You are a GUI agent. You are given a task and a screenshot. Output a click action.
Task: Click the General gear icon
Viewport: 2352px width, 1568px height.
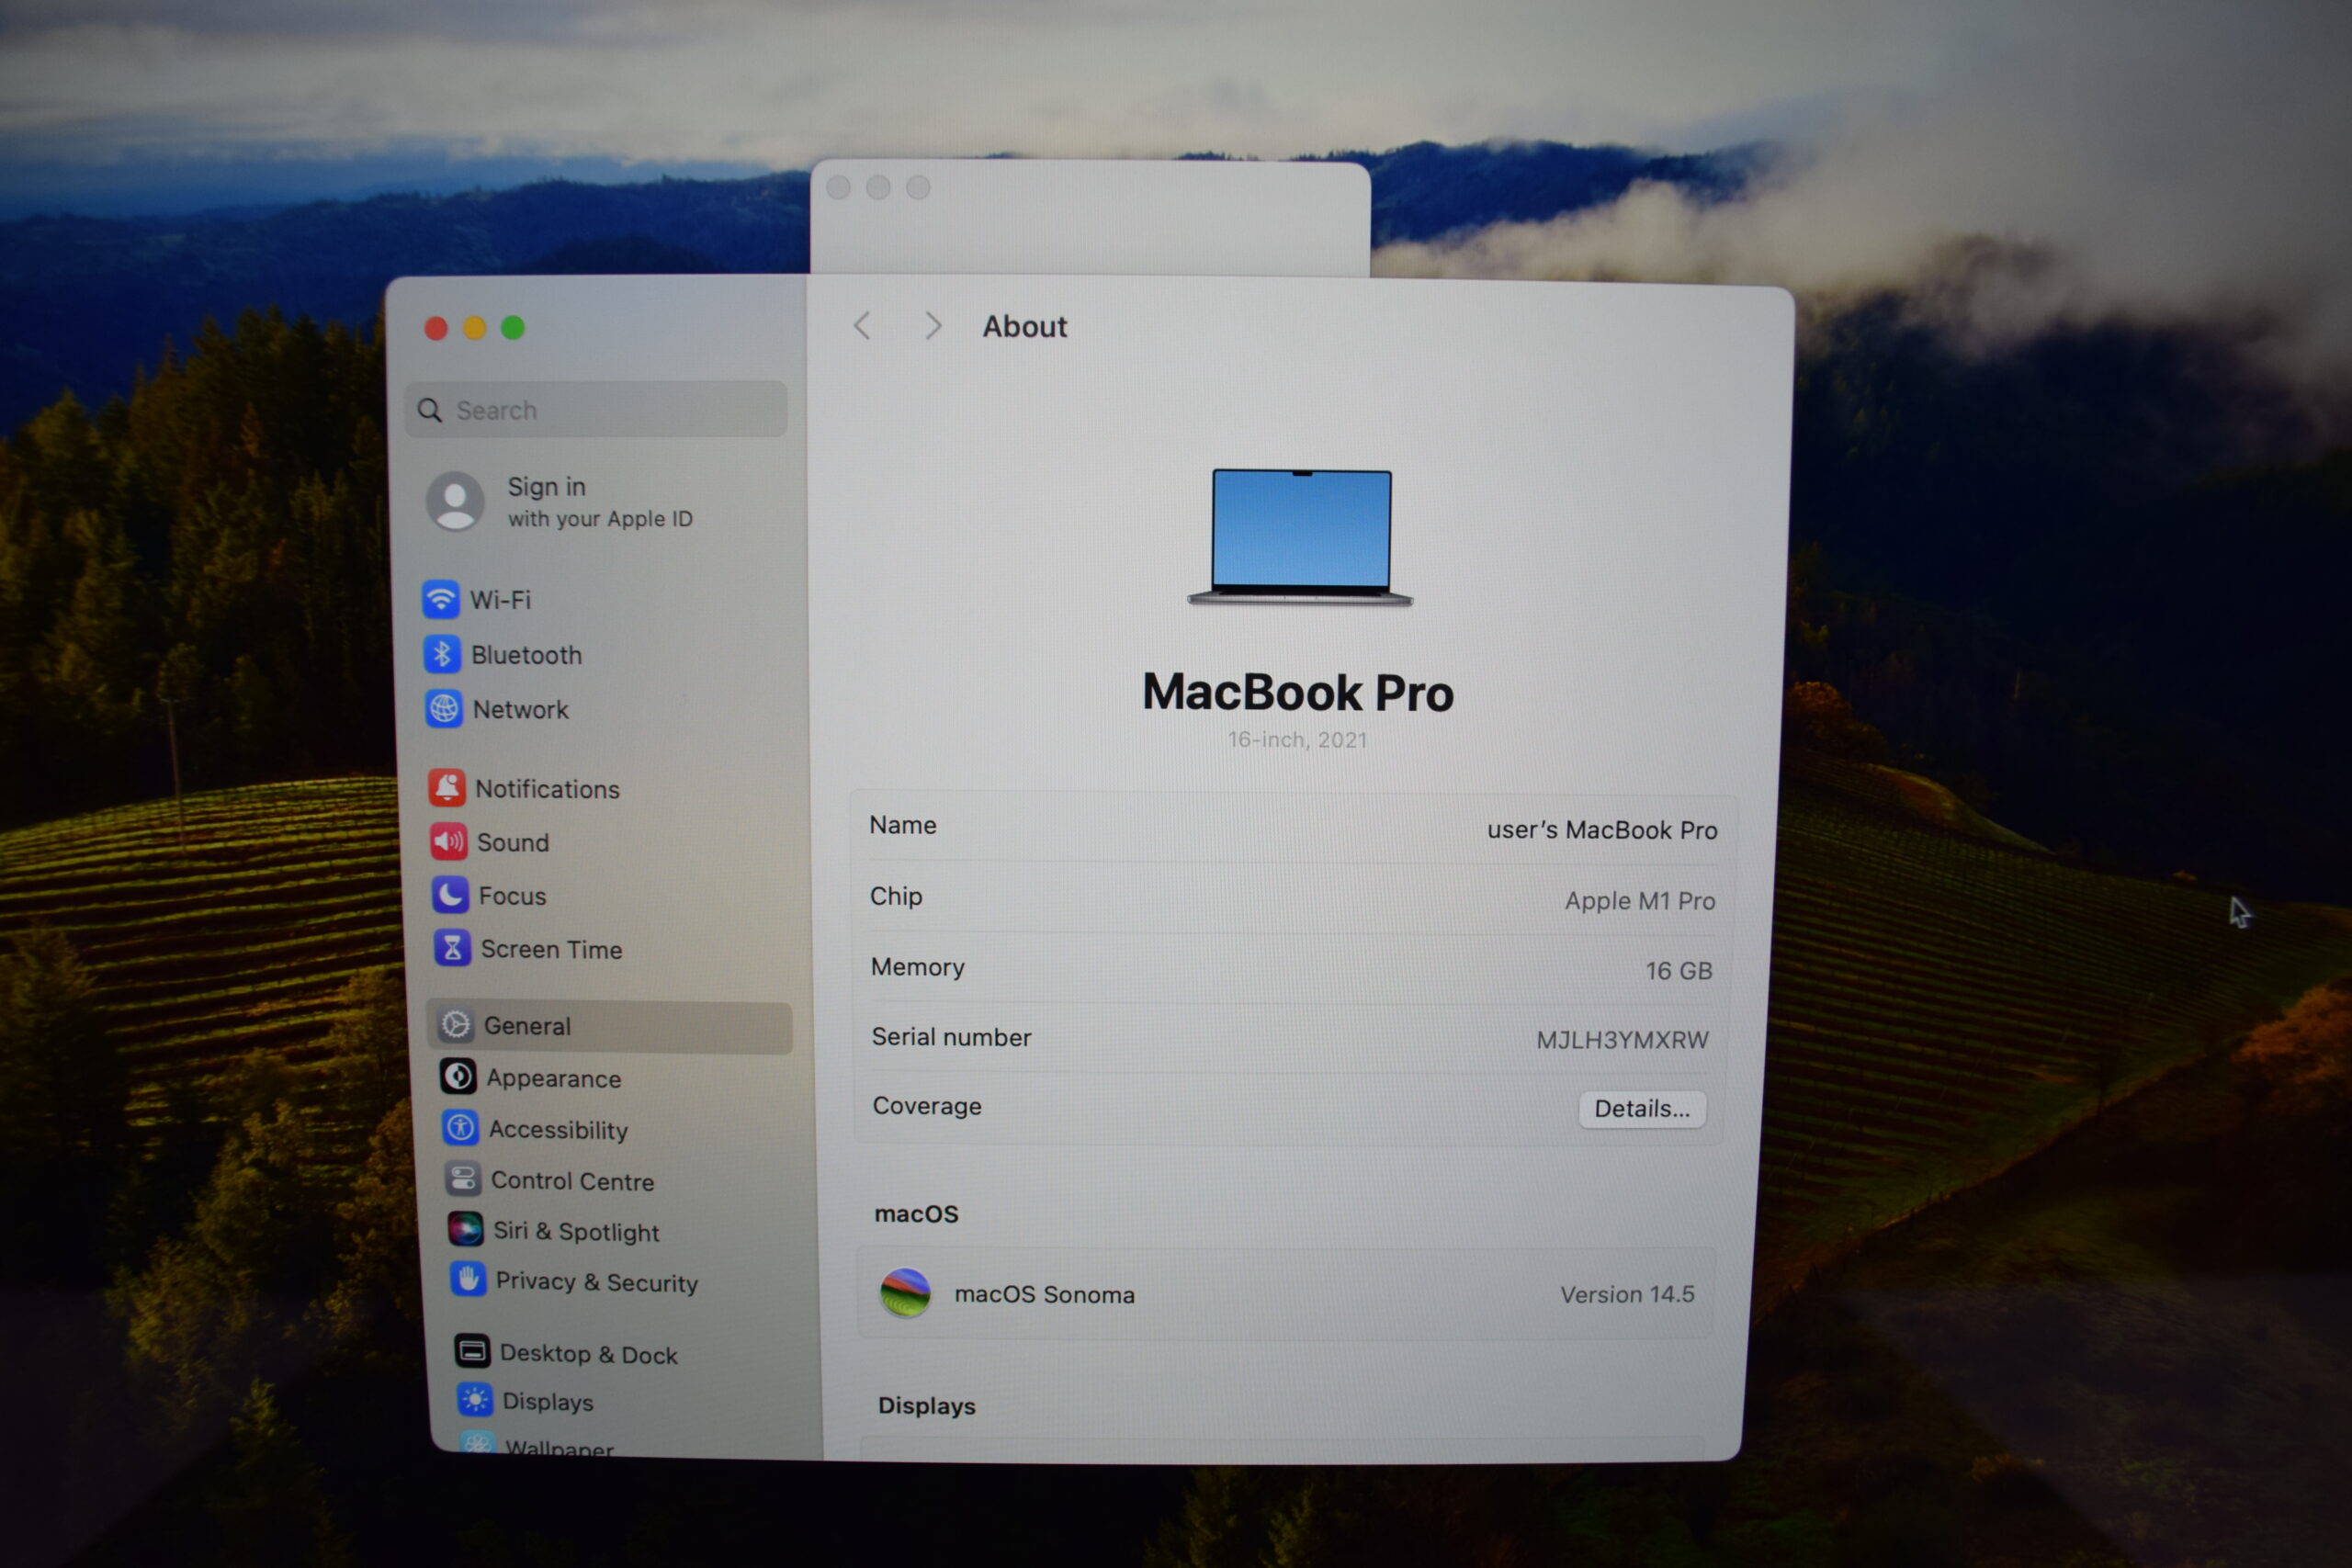[x=456, y=1025]
